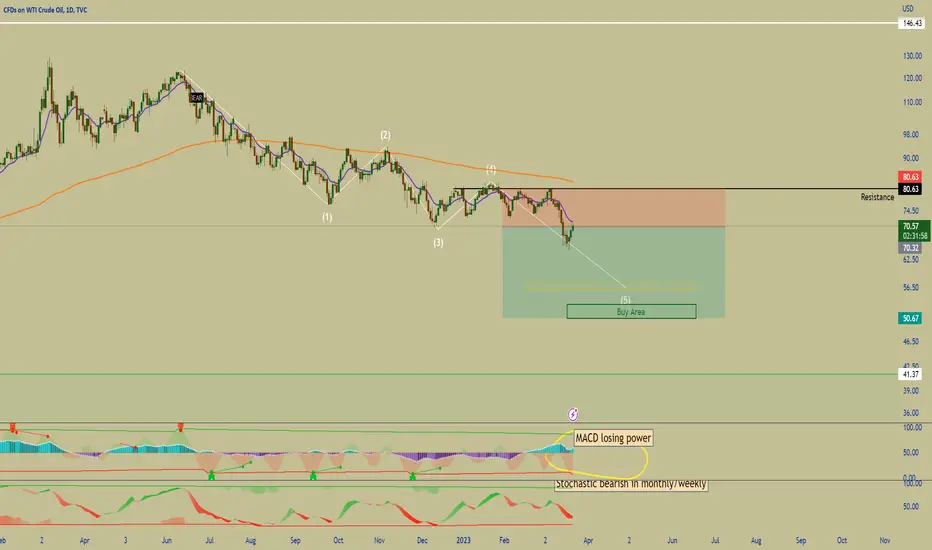Select the USD currency label on price axis
This screenshot has width=932, height=550.
click(907, 8)
